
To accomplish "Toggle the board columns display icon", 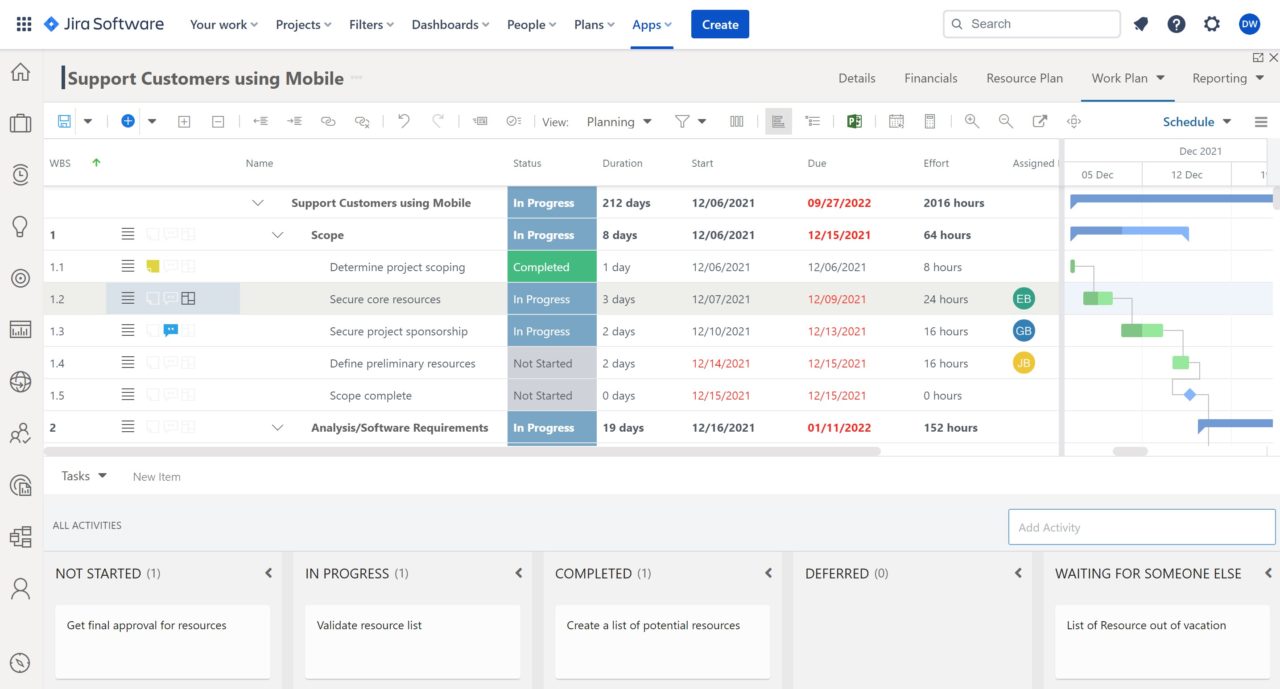I will (737, 121).
